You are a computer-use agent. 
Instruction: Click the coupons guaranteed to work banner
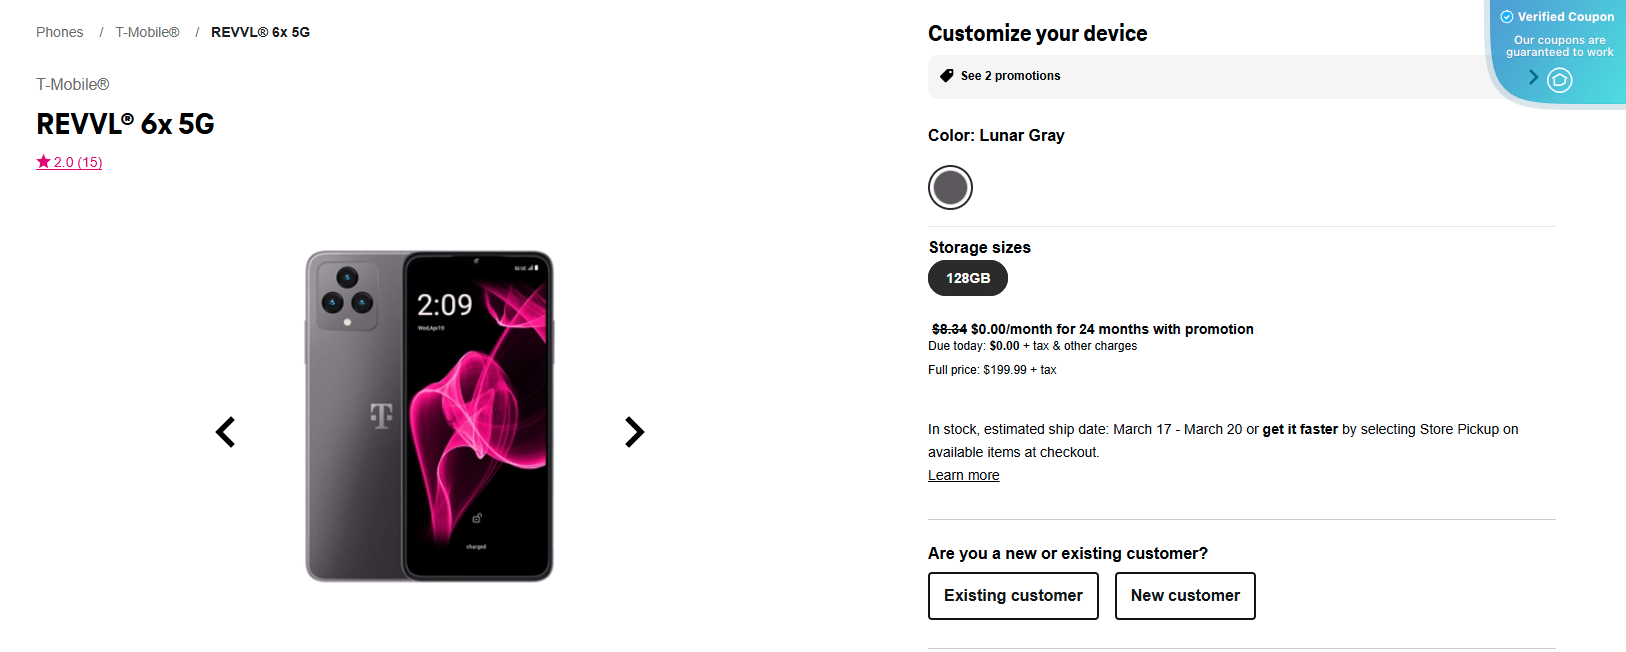pos(1560,45)
